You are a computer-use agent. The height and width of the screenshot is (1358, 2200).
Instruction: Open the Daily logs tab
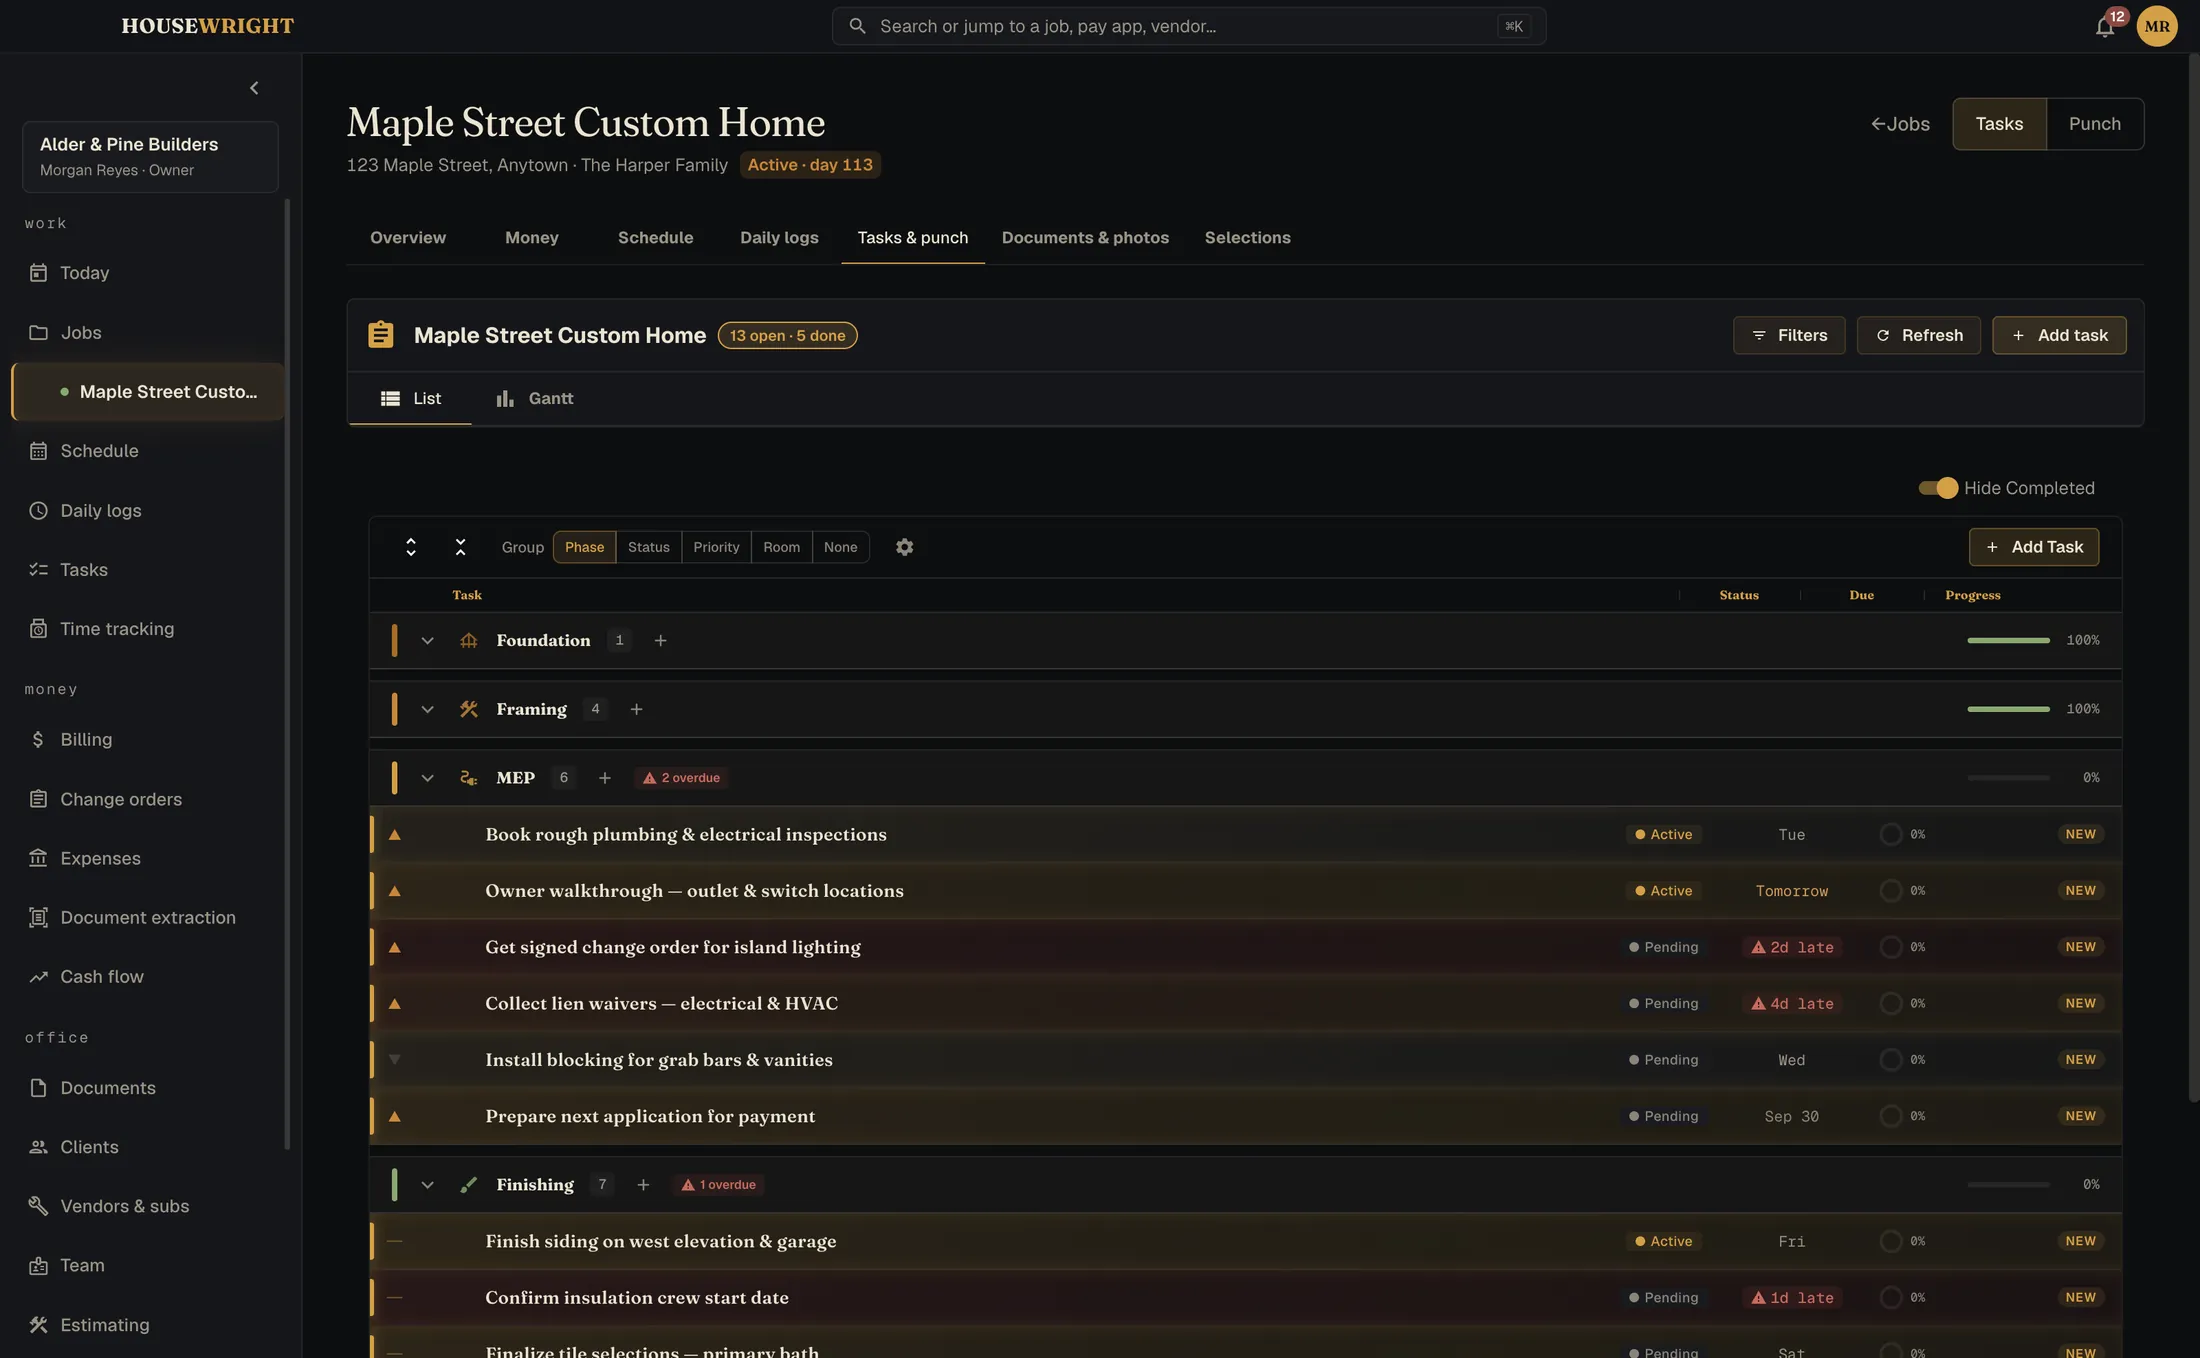tap(779, 238)
